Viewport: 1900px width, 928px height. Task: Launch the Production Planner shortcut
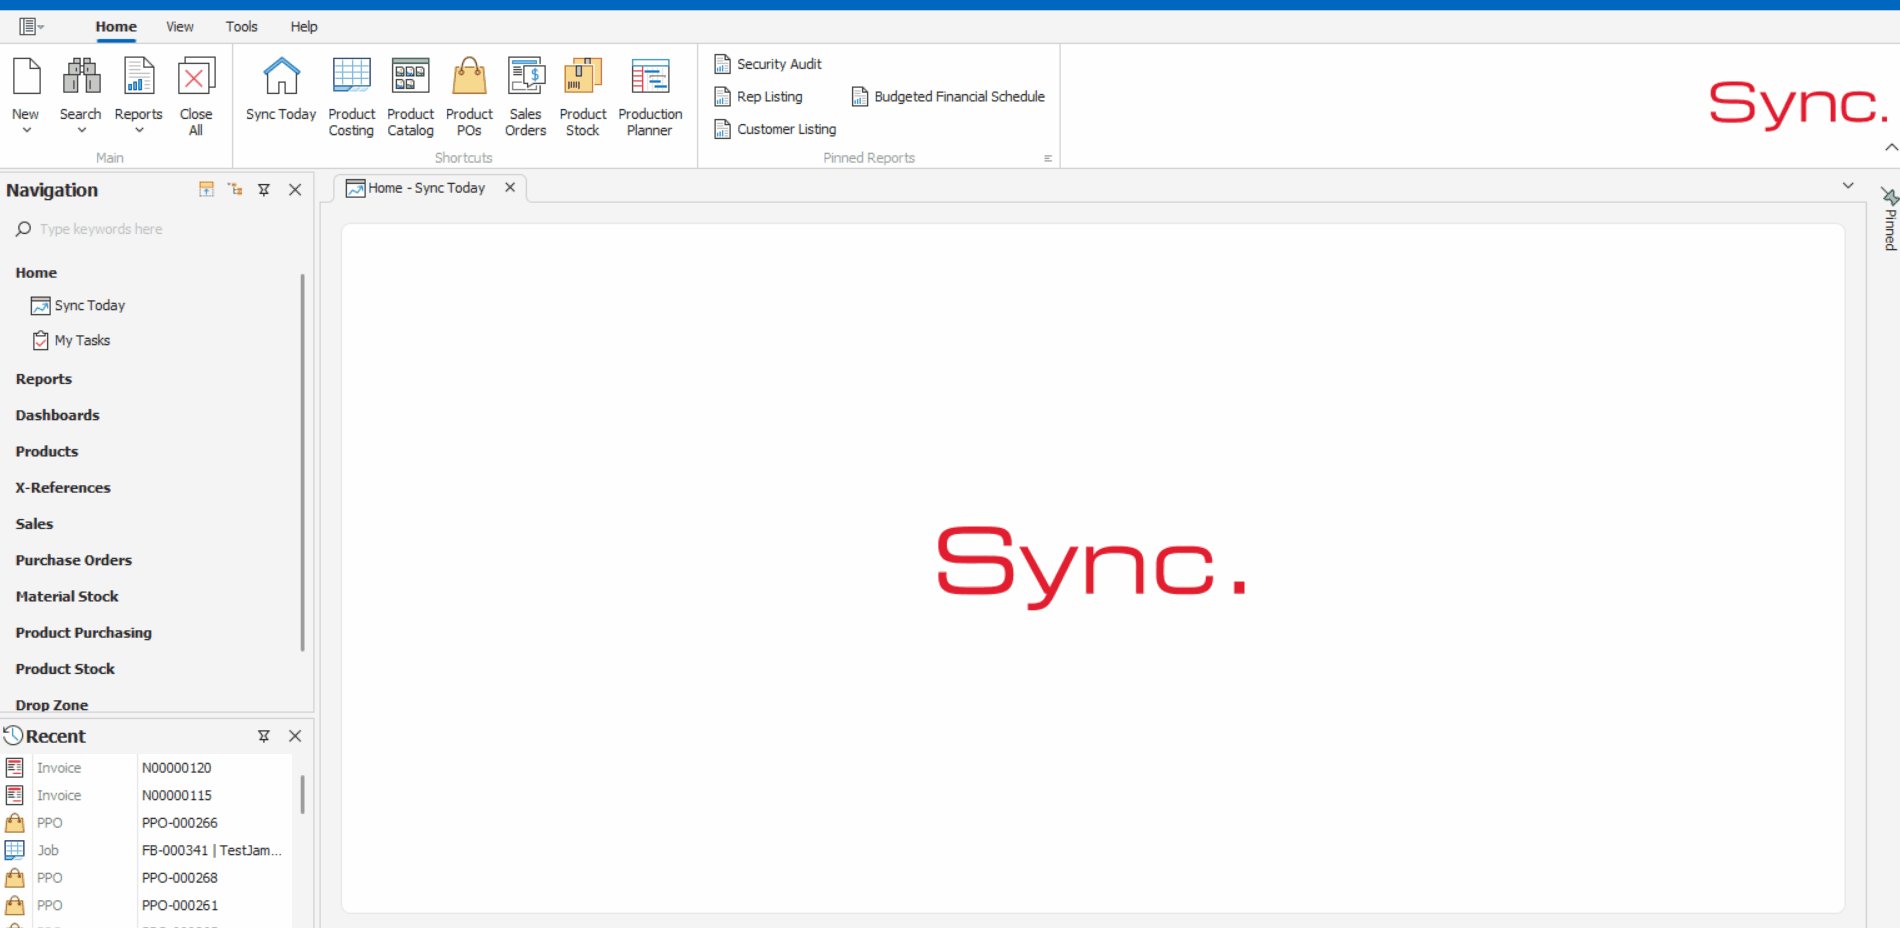coord(650,97)
